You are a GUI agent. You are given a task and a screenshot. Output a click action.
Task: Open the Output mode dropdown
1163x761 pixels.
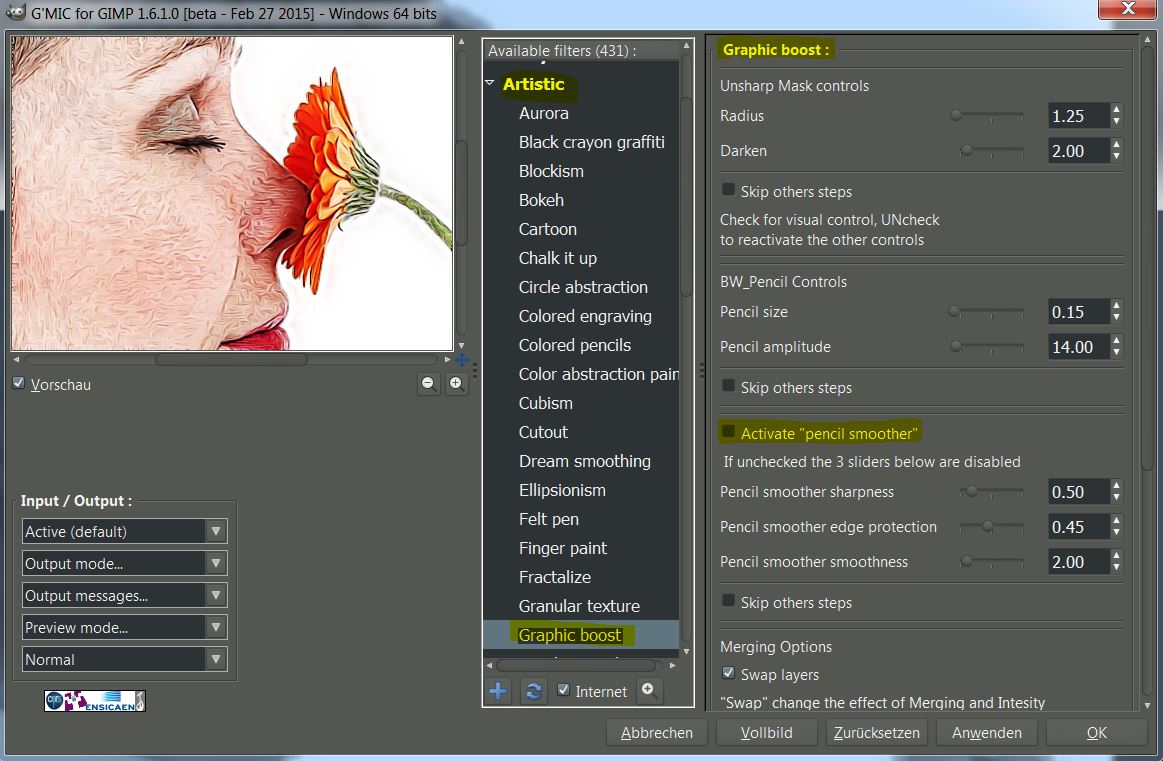pyautogui.click(x=125, y=564)
